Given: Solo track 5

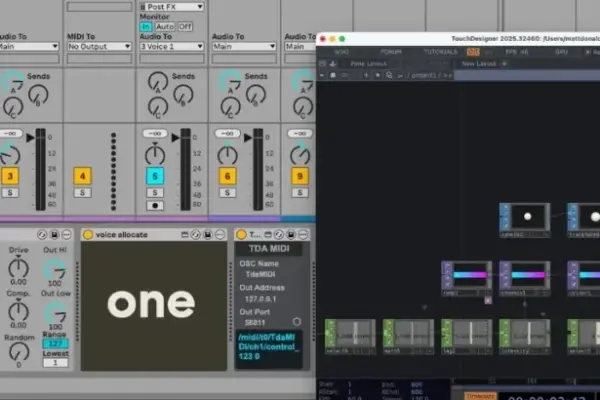Looking at the screenshot, I should click(155, 193).
